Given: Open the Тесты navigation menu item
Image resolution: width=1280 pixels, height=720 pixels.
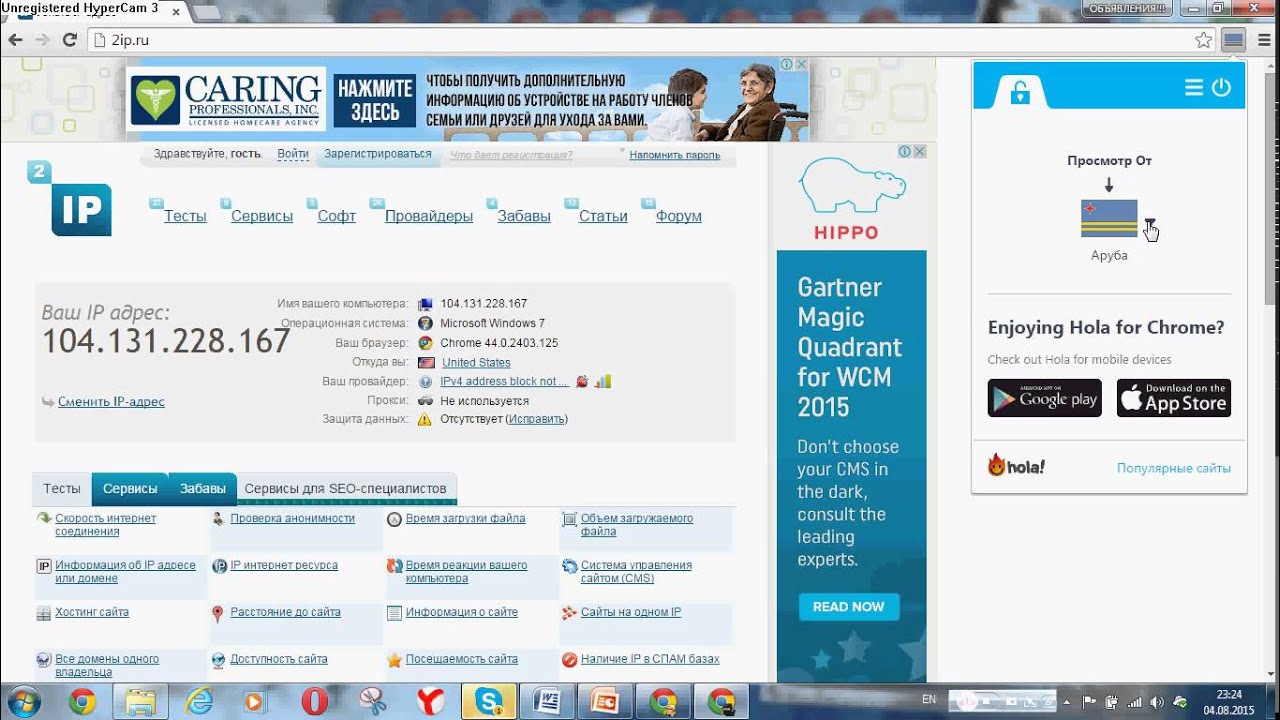Looking at the screenshot, I should coord(185,216).
